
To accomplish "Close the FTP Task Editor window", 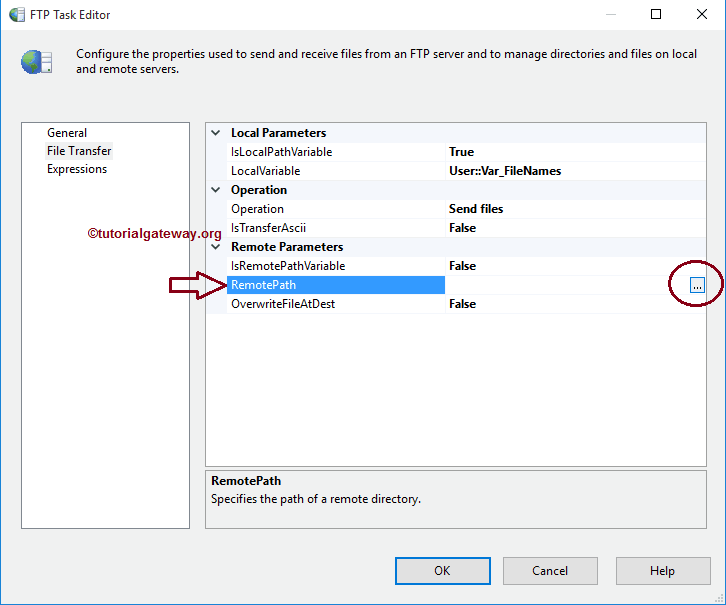I will tap(701, 15).
